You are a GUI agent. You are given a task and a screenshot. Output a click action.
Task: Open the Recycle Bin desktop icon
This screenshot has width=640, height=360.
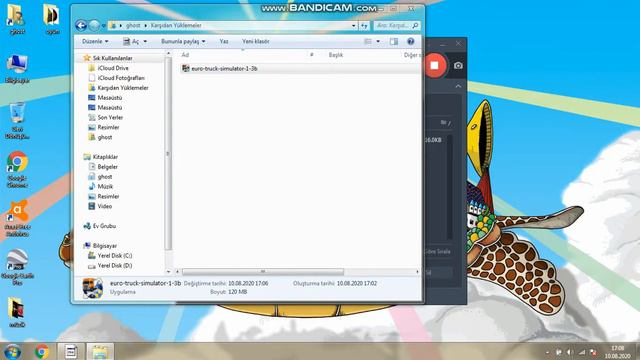(17, 121)
